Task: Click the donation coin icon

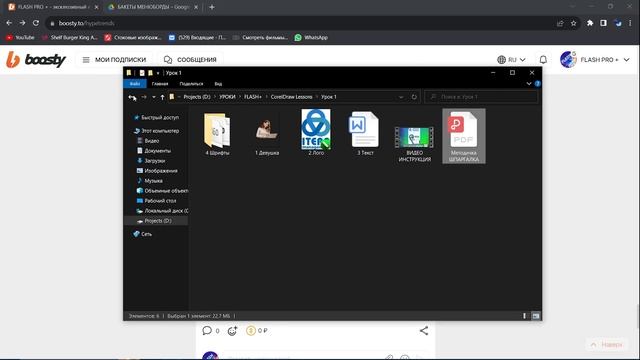Action: 251,331
